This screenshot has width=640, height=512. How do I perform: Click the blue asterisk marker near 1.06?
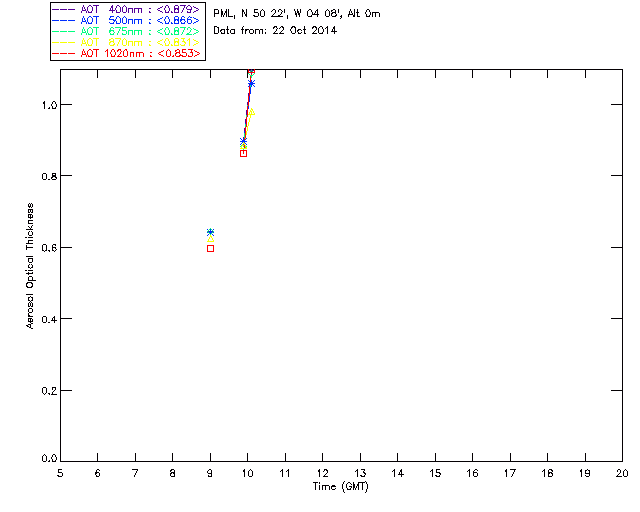(x=251, y=84)
